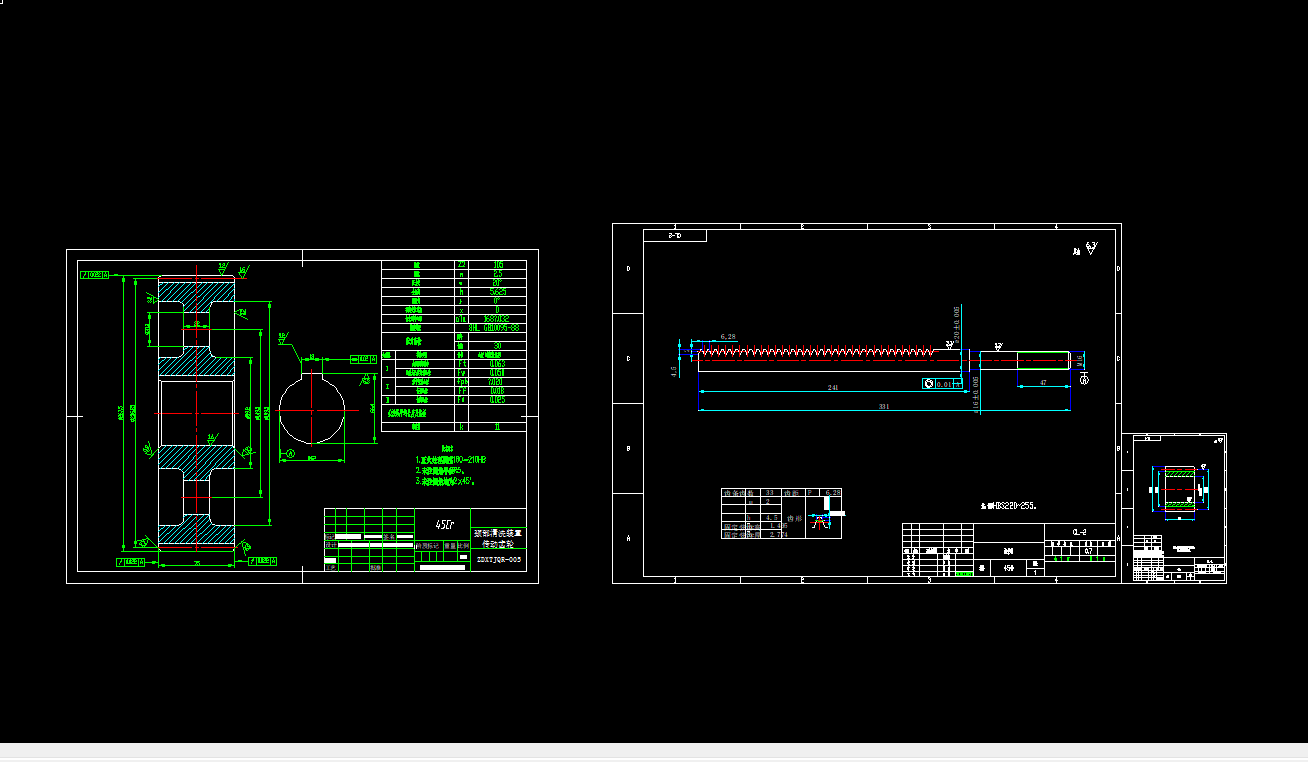The width and height of the screenshot is (1308, 762).
Task: Select the 331 overall length dimension
Action: 883,406
